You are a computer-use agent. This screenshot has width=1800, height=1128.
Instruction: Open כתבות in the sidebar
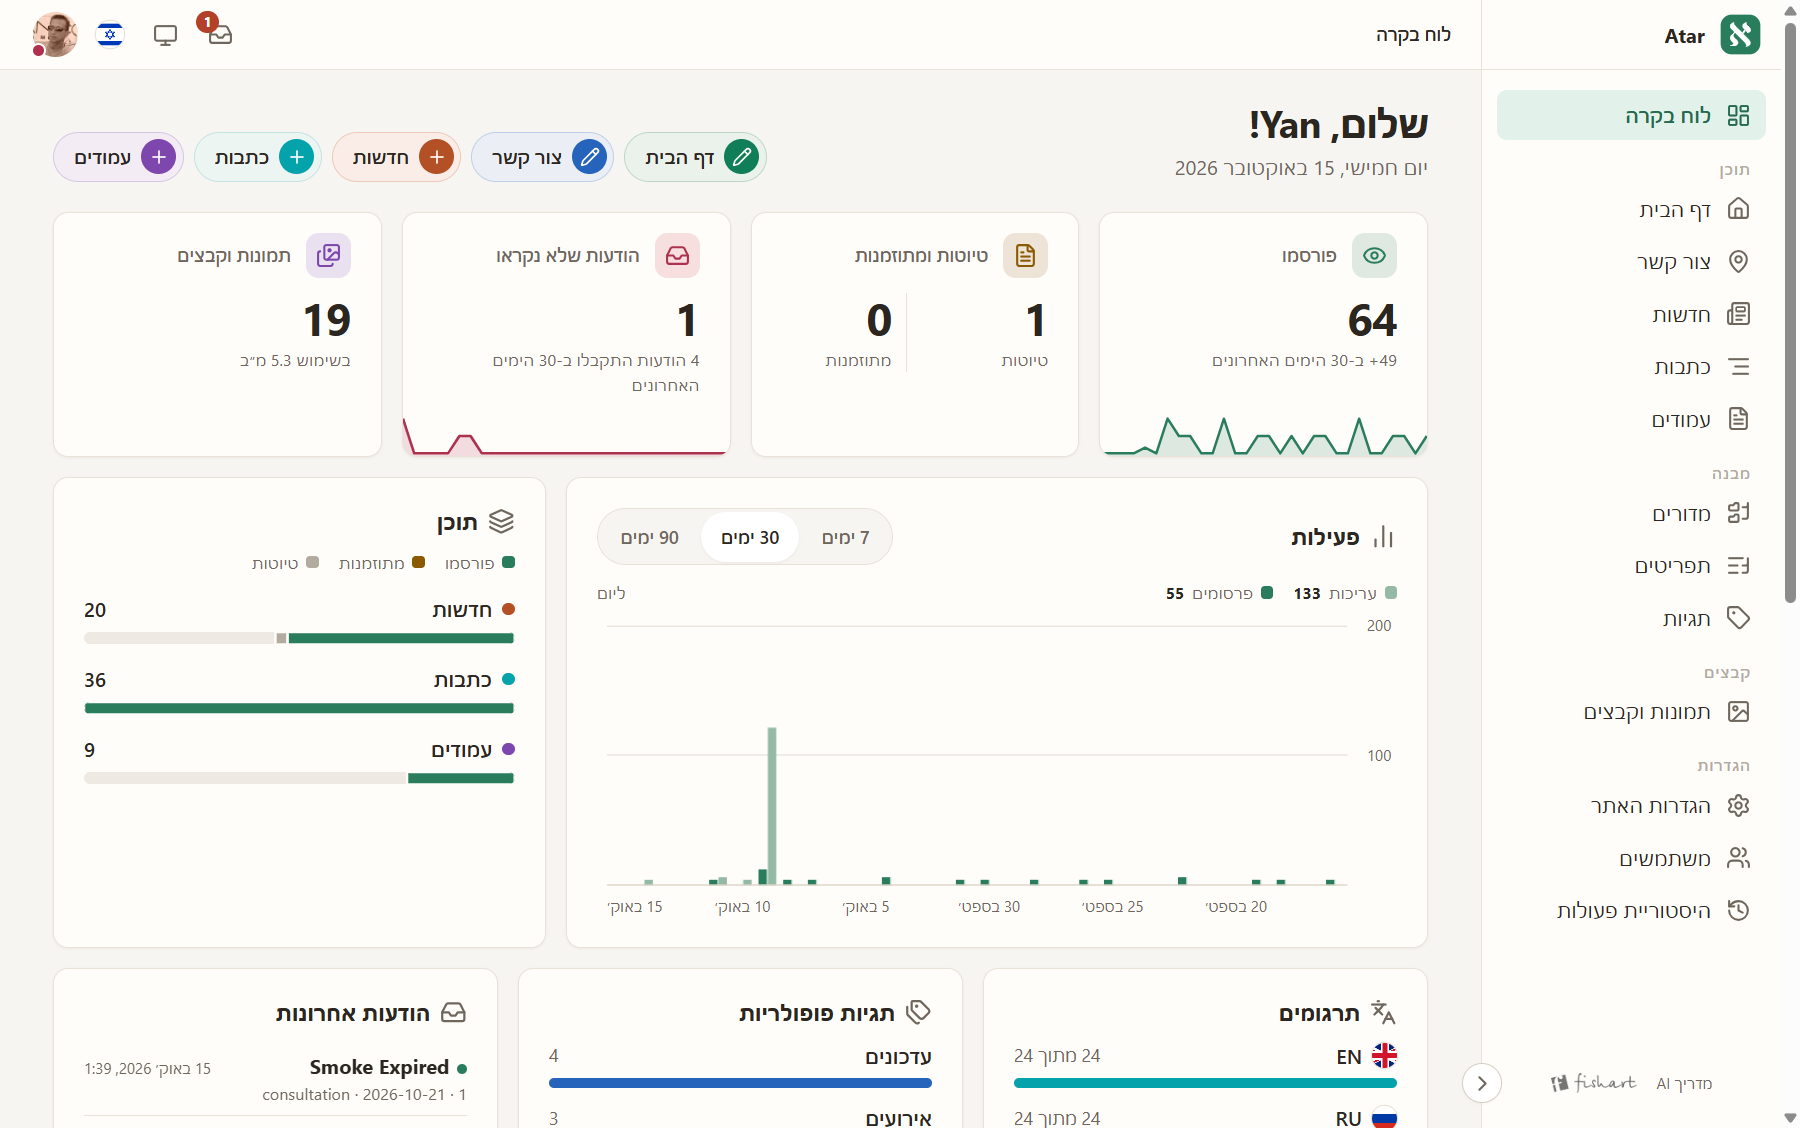pos(1631,367)
